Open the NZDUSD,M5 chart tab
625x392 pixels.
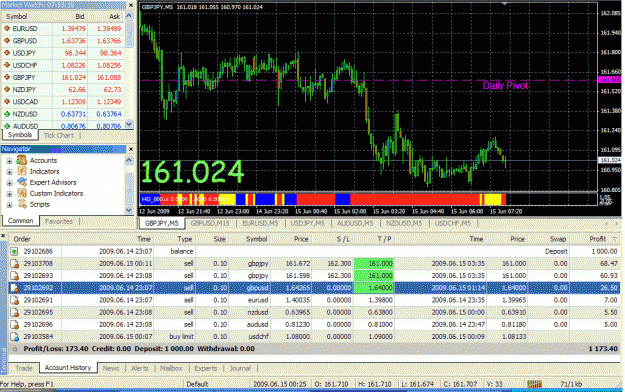click(404, 223)
